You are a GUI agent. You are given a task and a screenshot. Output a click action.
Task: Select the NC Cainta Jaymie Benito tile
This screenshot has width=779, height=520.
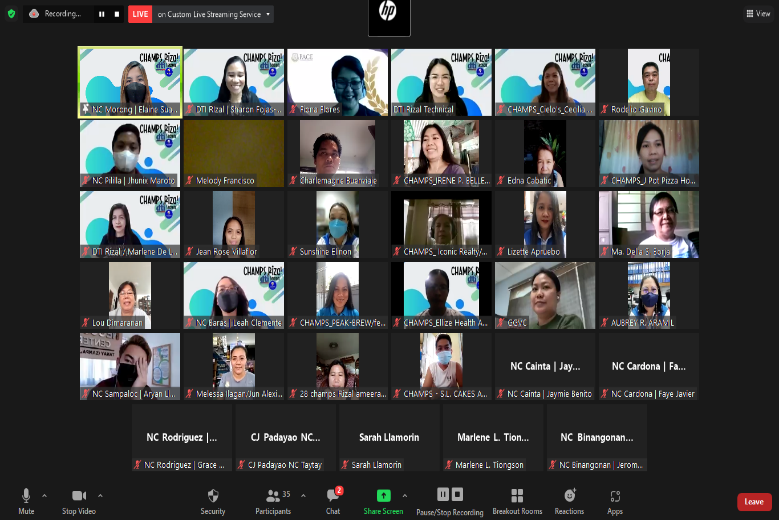point(545,366)
